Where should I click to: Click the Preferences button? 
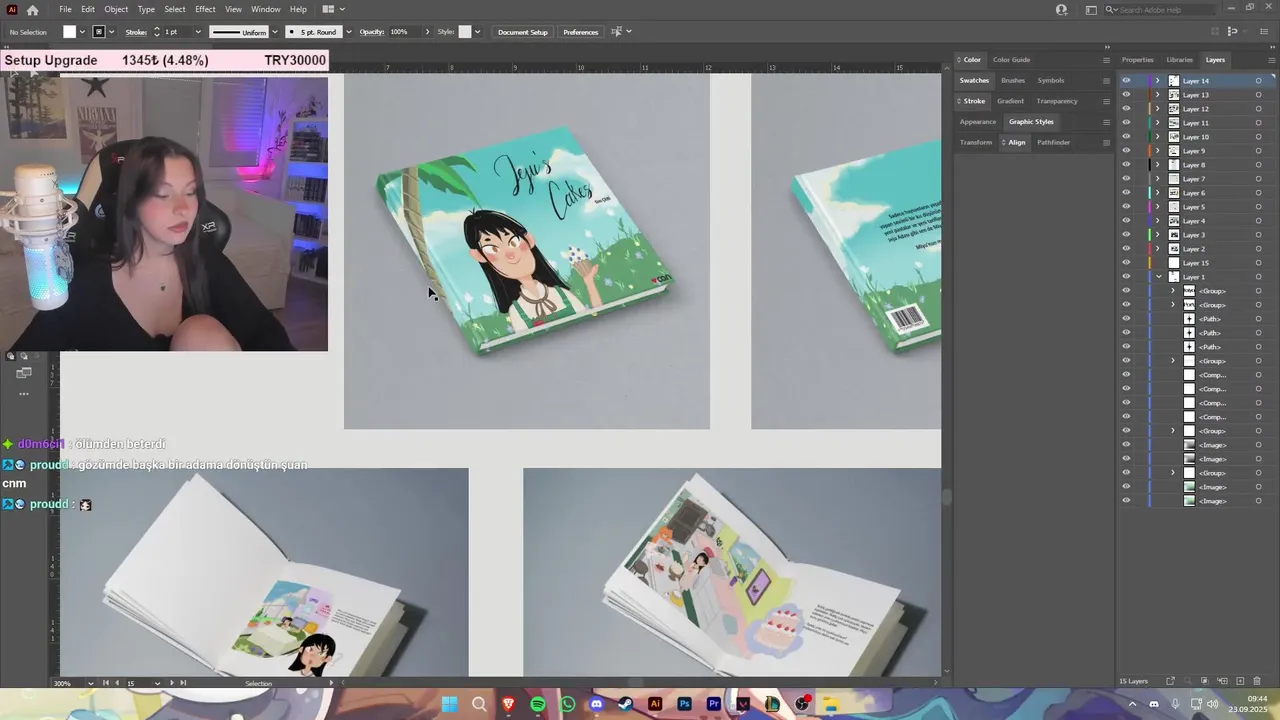coord(581,32)
